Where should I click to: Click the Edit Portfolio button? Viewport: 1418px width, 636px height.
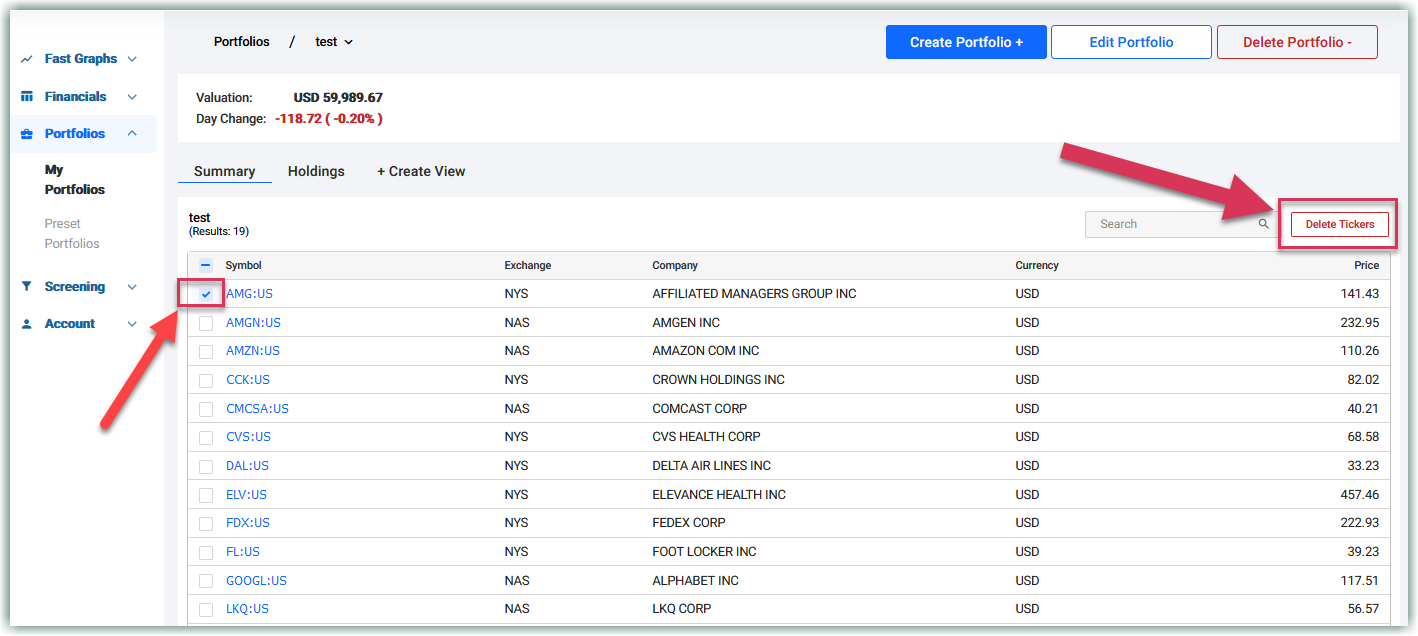tap(1131, 42)
